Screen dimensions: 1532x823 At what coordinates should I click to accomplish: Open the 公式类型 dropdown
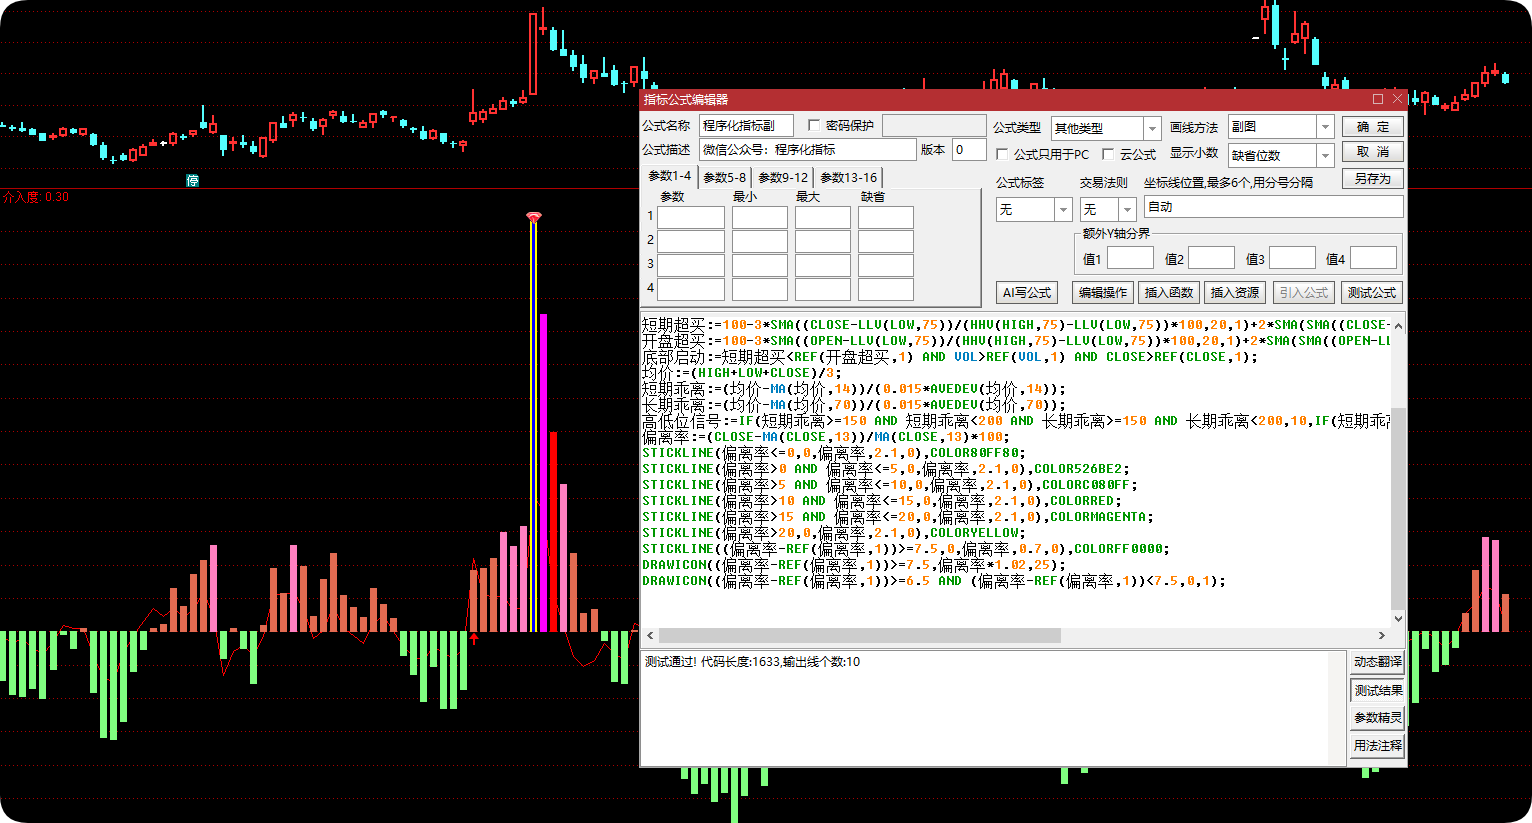pos(1152,128)
